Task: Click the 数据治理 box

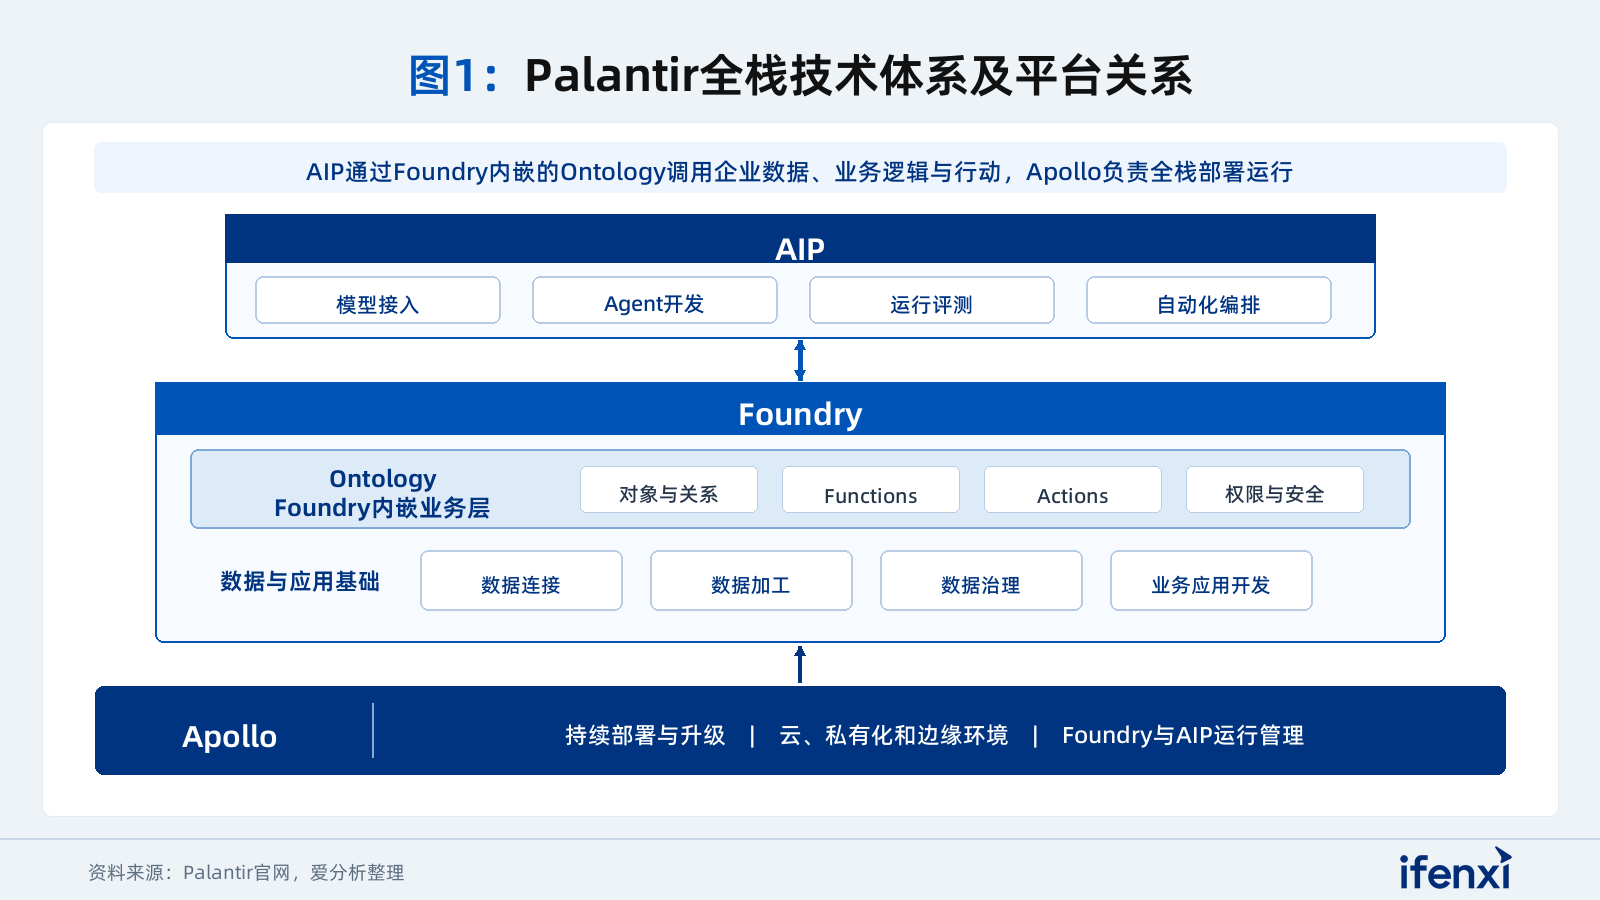Action: coord(981,580)
